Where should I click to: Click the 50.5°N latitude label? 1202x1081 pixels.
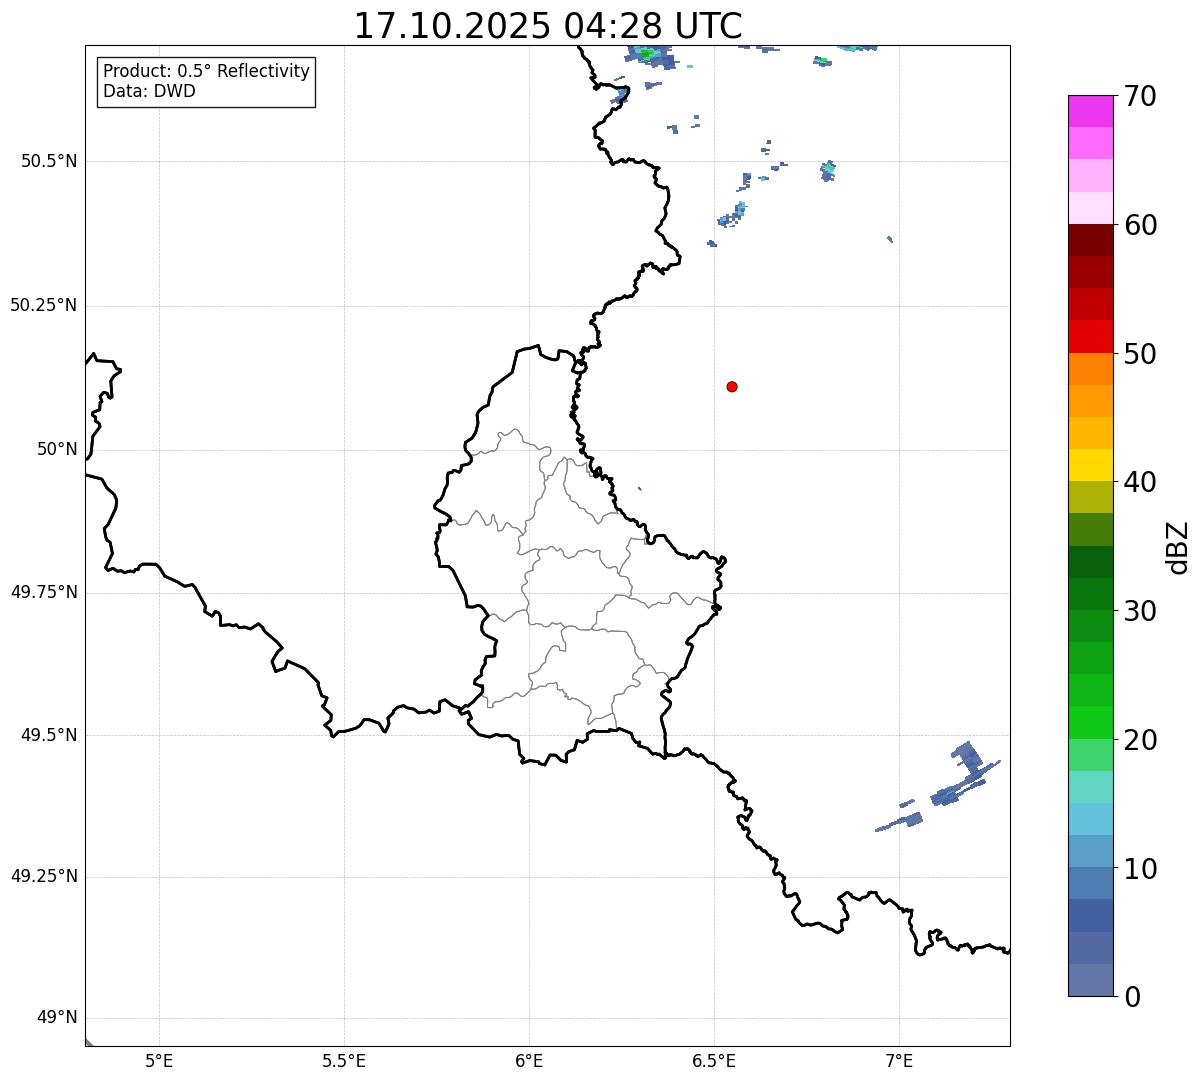[x=48, y=161]
